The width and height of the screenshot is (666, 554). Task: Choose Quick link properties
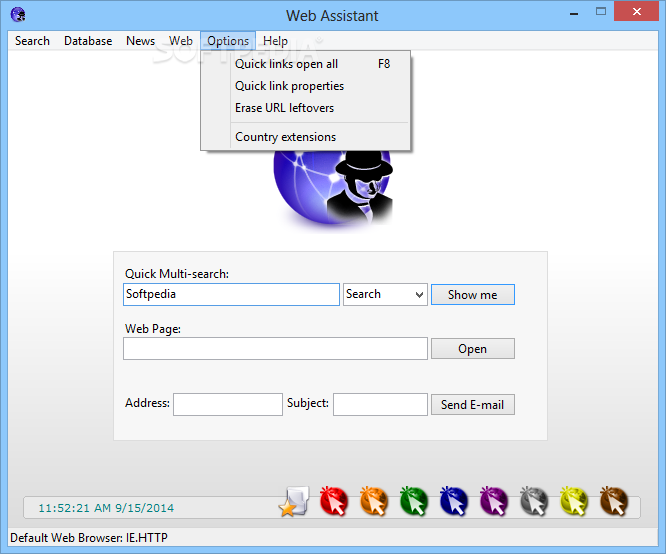(x=306, y=86)
